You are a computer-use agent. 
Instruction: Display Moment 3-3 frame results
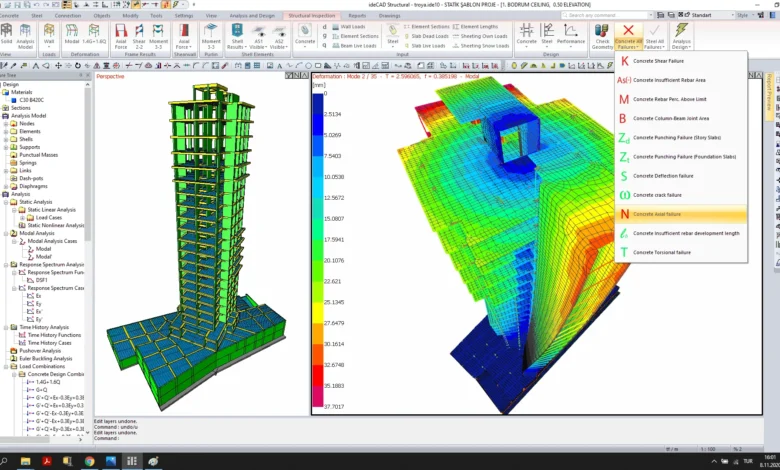(x=158, y=36)
